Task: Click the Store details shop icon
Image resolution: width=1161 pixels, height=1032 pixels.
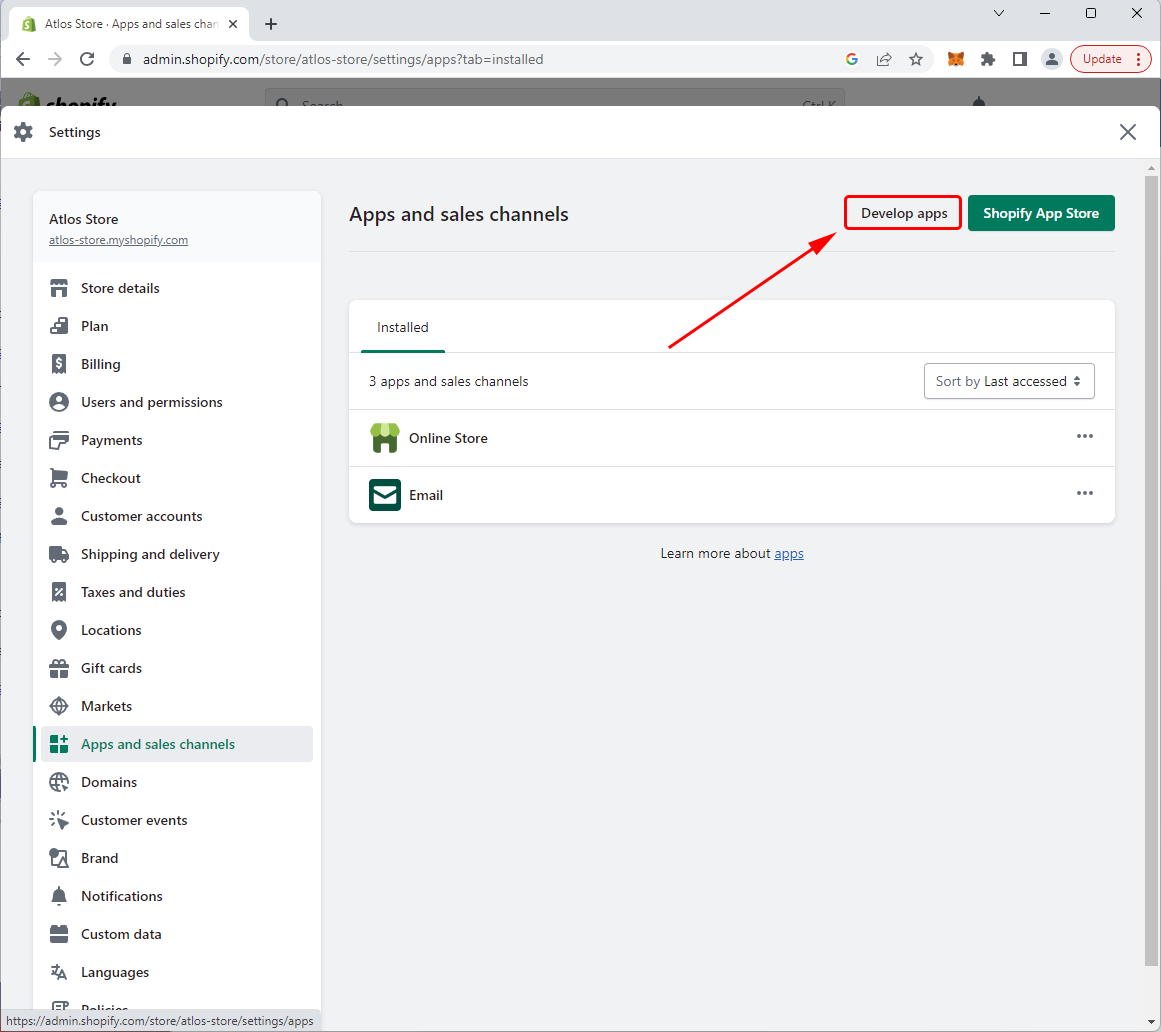Action: (58, 288)
